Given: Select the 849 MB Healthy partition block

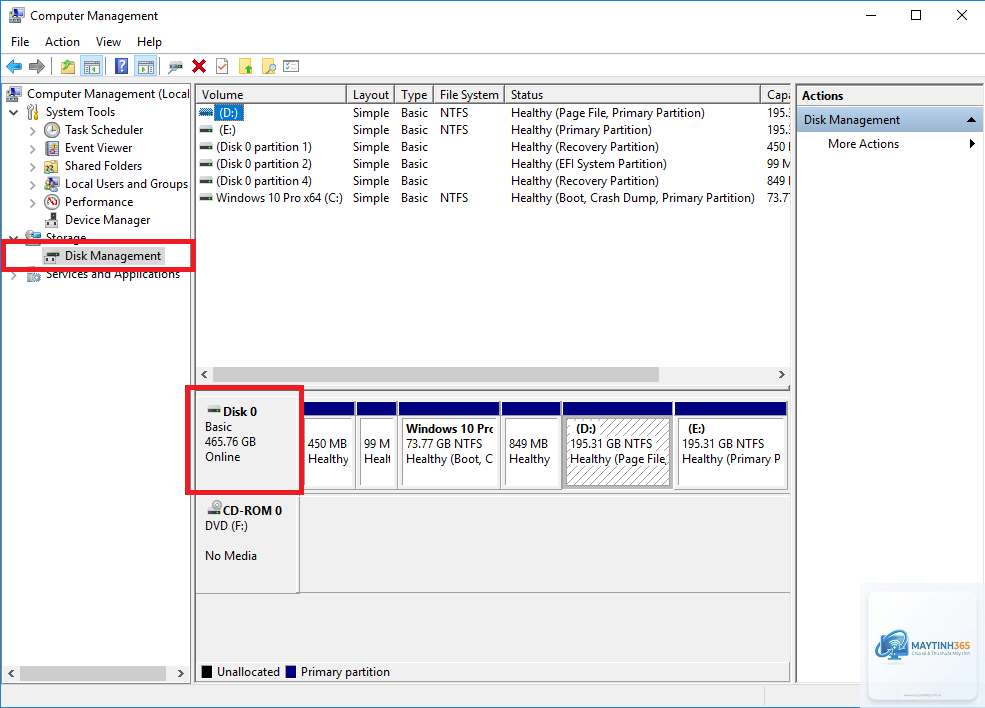Looking at the screenshot, I should 531,445.
